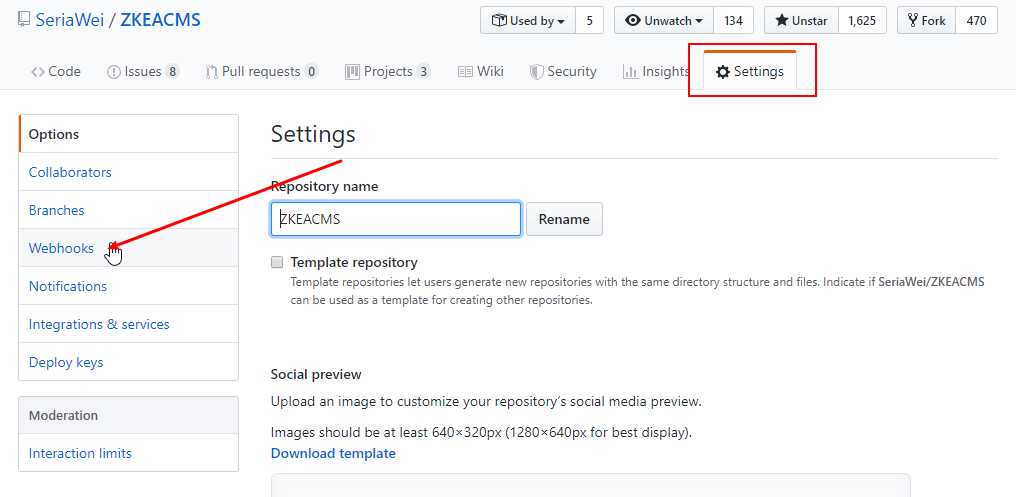The width and height of the screenshot is (1016, 497).
Task: Click the Social preview heading
Action: (316, 374)
